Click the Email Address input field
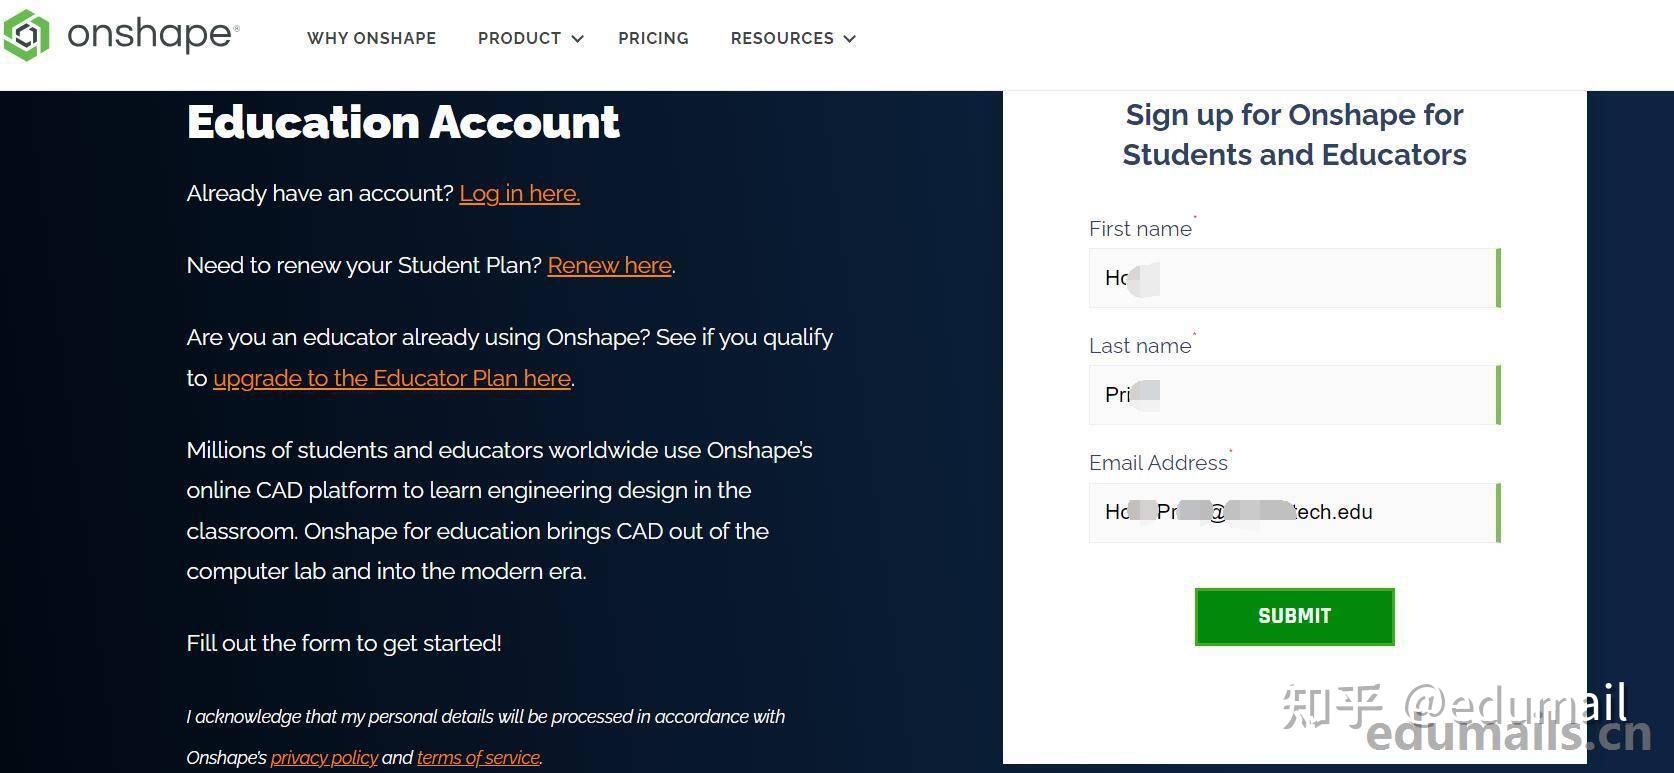Image resolution: width=1674 pixels, height=773 pixels. tap(1294, 512)
